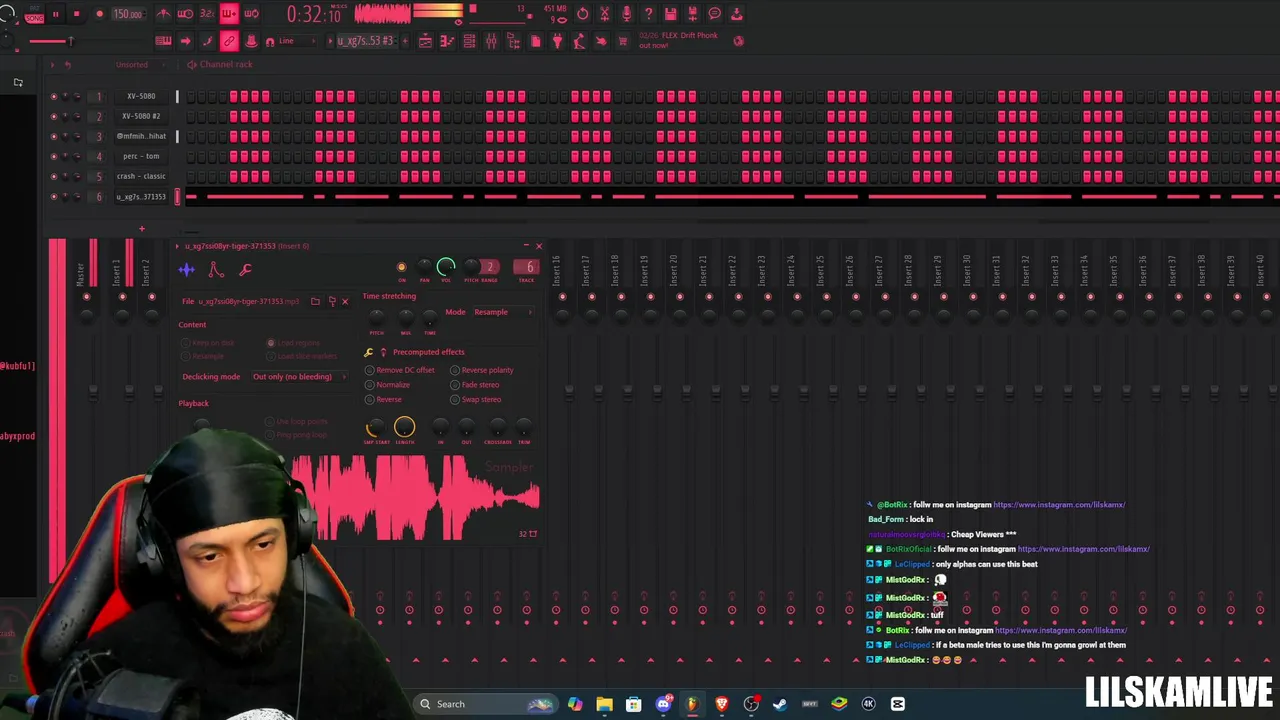Image resolution: width=1280 pixels, height=720 pixels.
Task: Open sampler waveform settings tab icon
Action: [x=186, y=270]
